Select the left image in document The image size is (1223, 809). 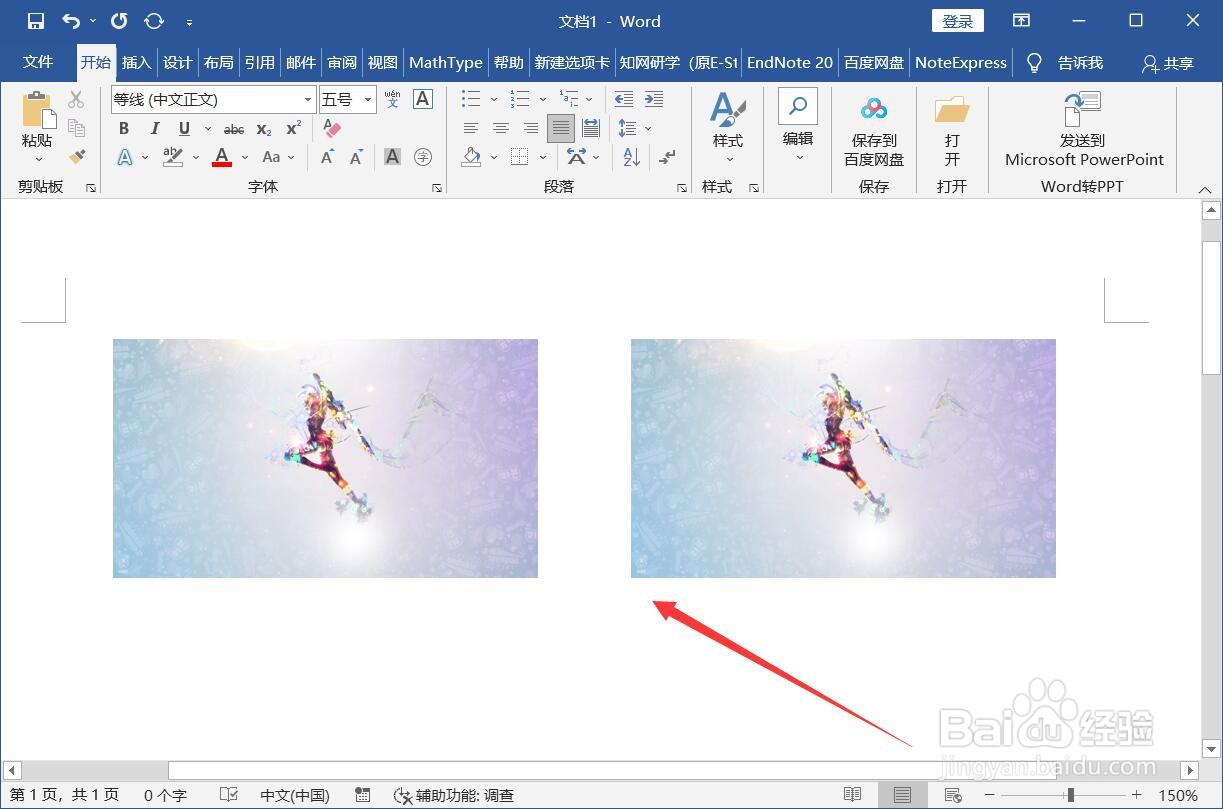pos(325,458)
